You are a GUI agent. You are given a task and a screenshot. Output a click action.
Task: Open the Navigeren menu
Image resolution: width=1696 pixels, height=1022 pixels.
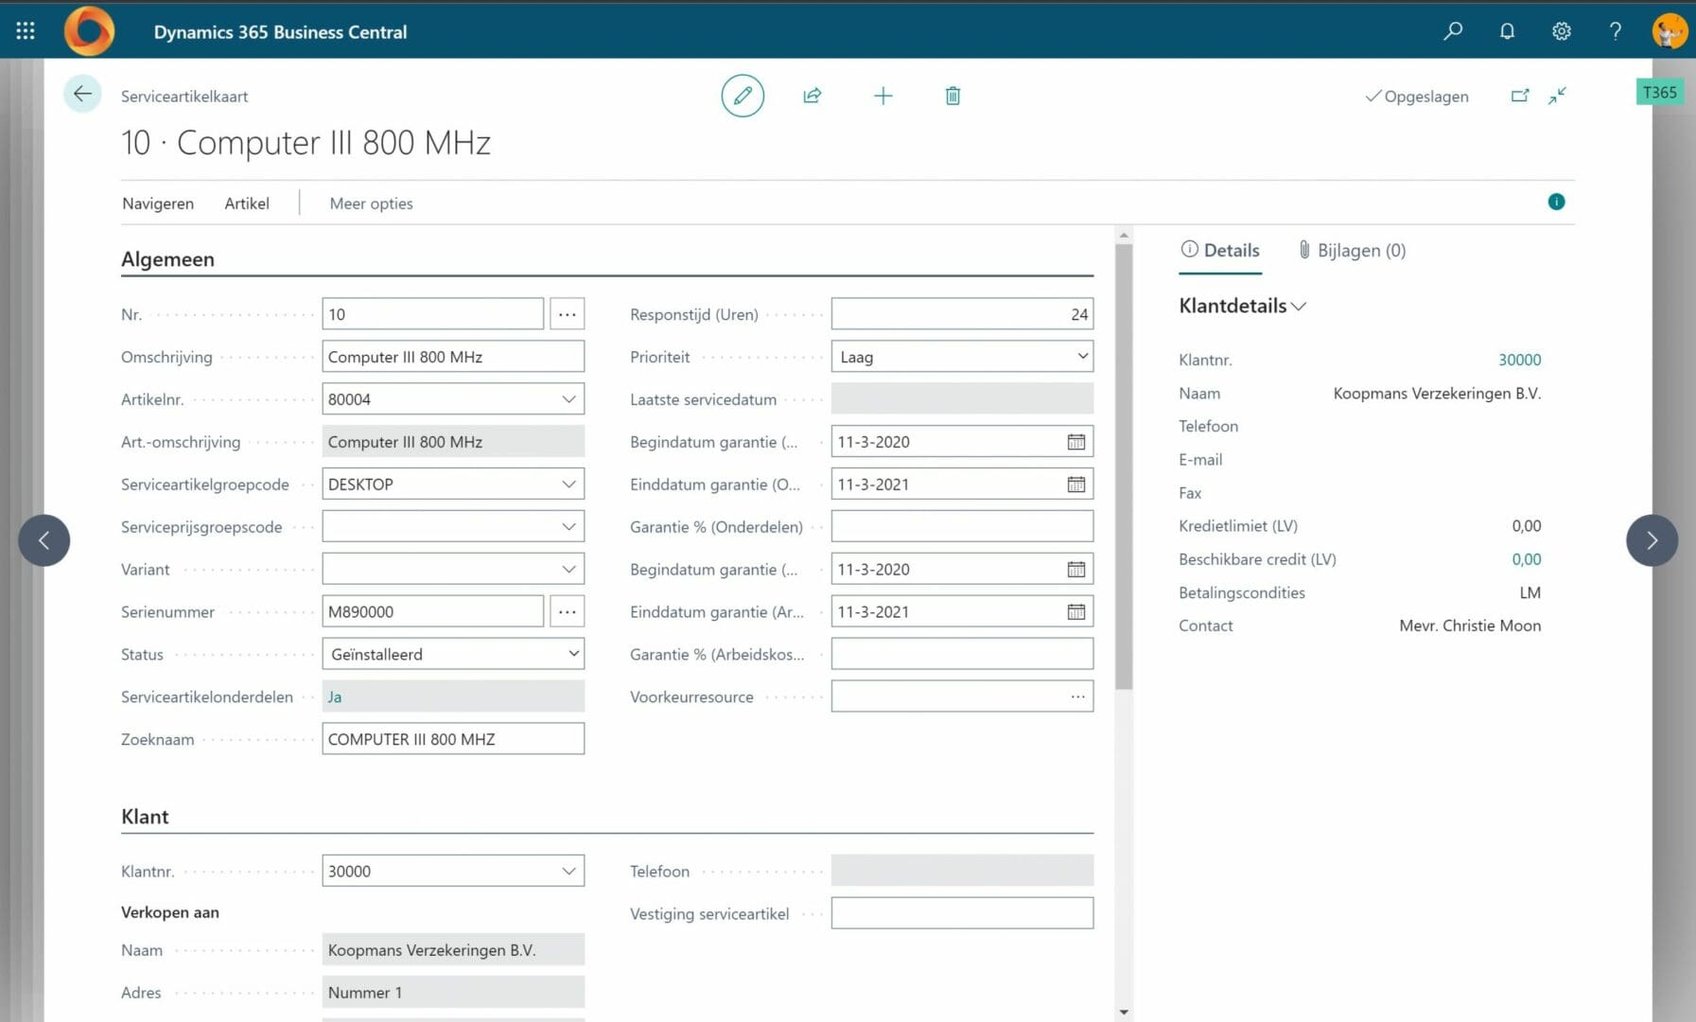click(x=158, y=203)
